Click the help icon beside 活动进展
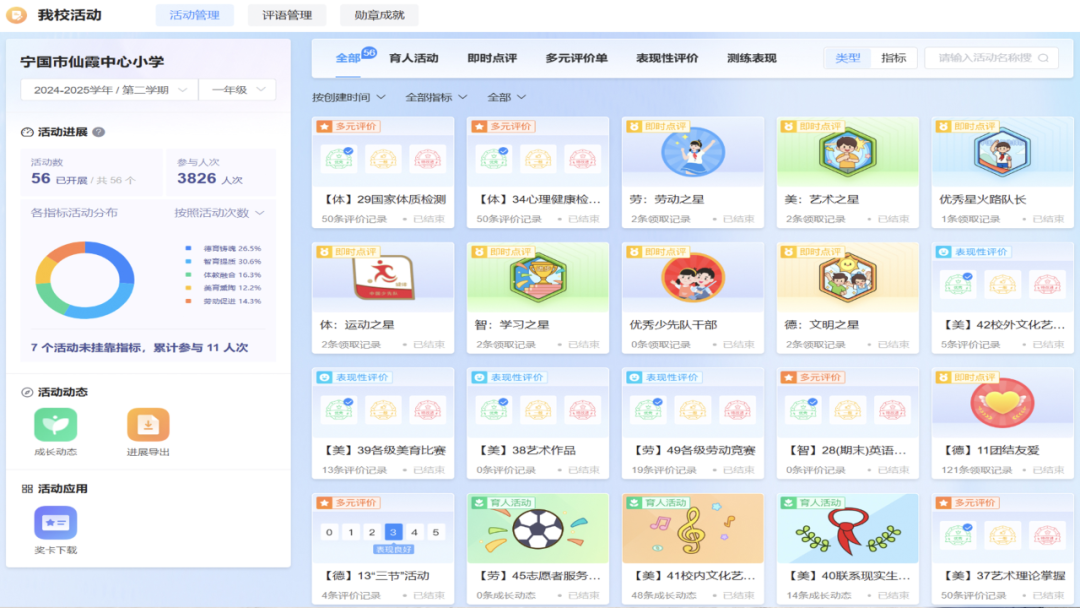This screenshot has width=1080, height=608. click(99, 132)
